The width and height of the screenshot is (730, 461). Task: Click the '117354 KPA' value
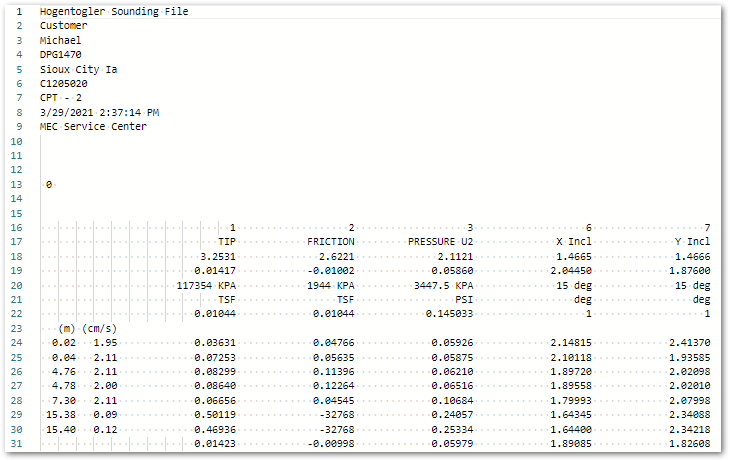point(206,285)
